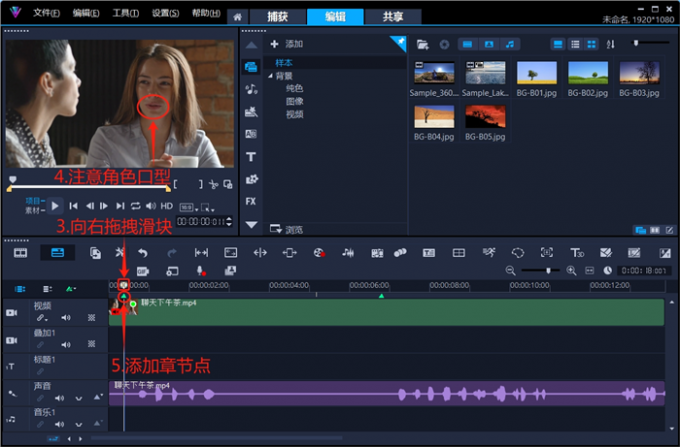Screen dimensions: 680x447
Task: Open the GIF creator icon
Action: point(143,271)
